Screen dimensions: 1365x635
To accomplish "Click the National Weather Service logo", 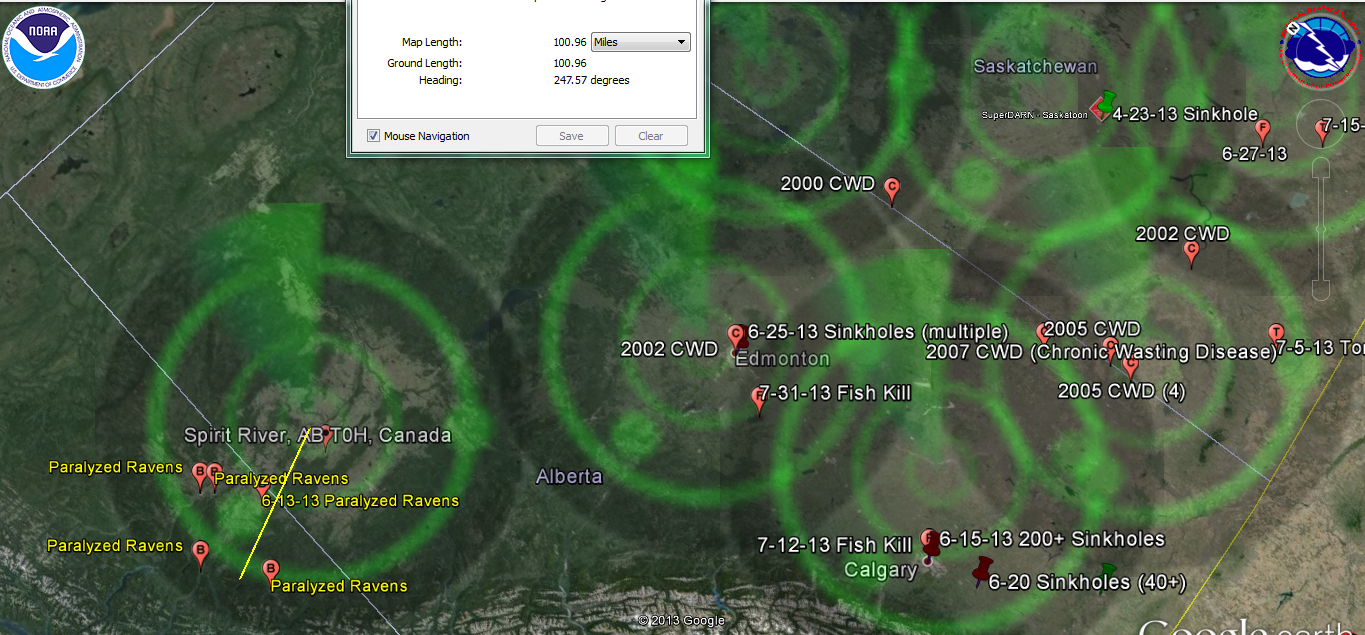I will [1319, 48].
